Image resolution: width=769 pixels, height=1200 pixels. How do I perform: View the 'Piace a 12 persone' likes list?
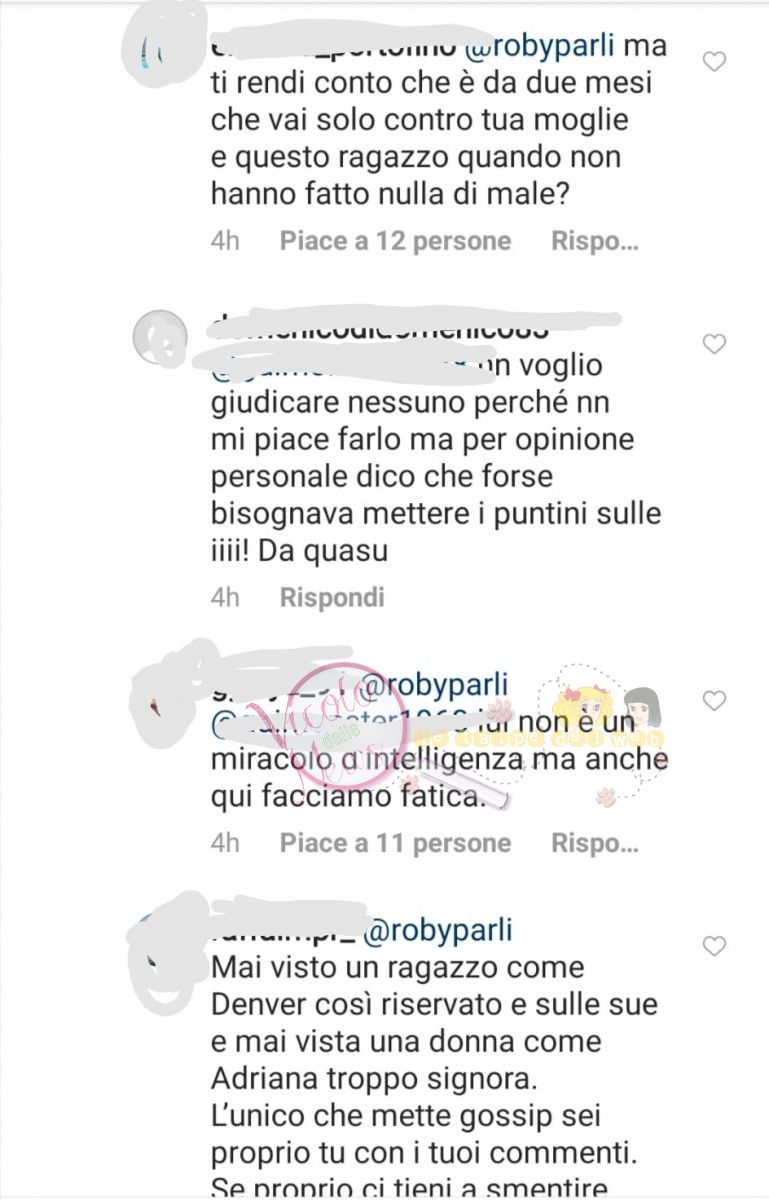coord(395,241)
